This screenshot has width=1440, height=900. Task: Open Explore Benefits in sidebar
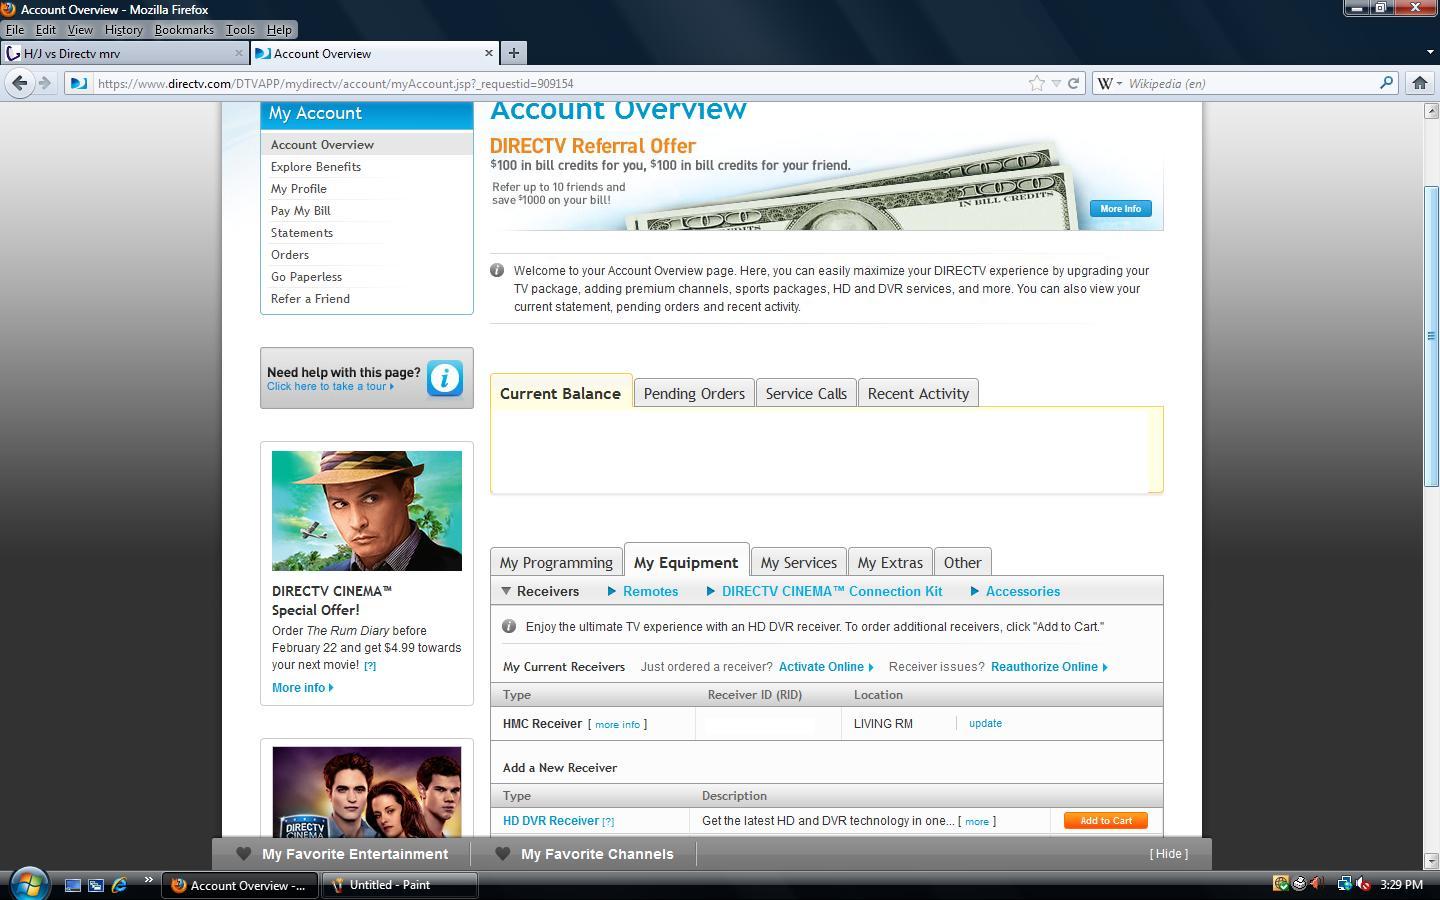tap(316, 167)
